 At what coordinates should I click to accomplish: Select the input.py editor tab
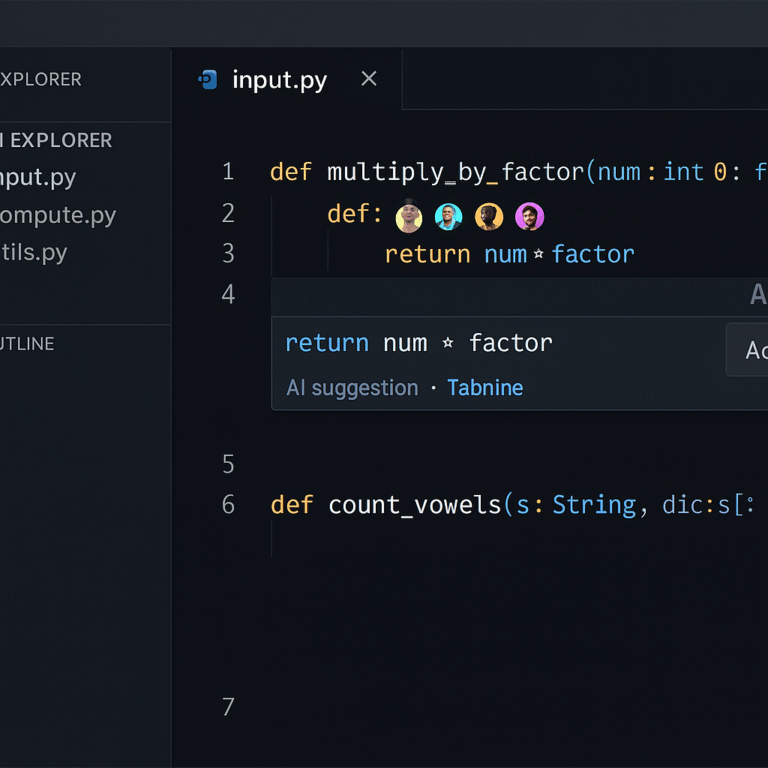point(287,79)
